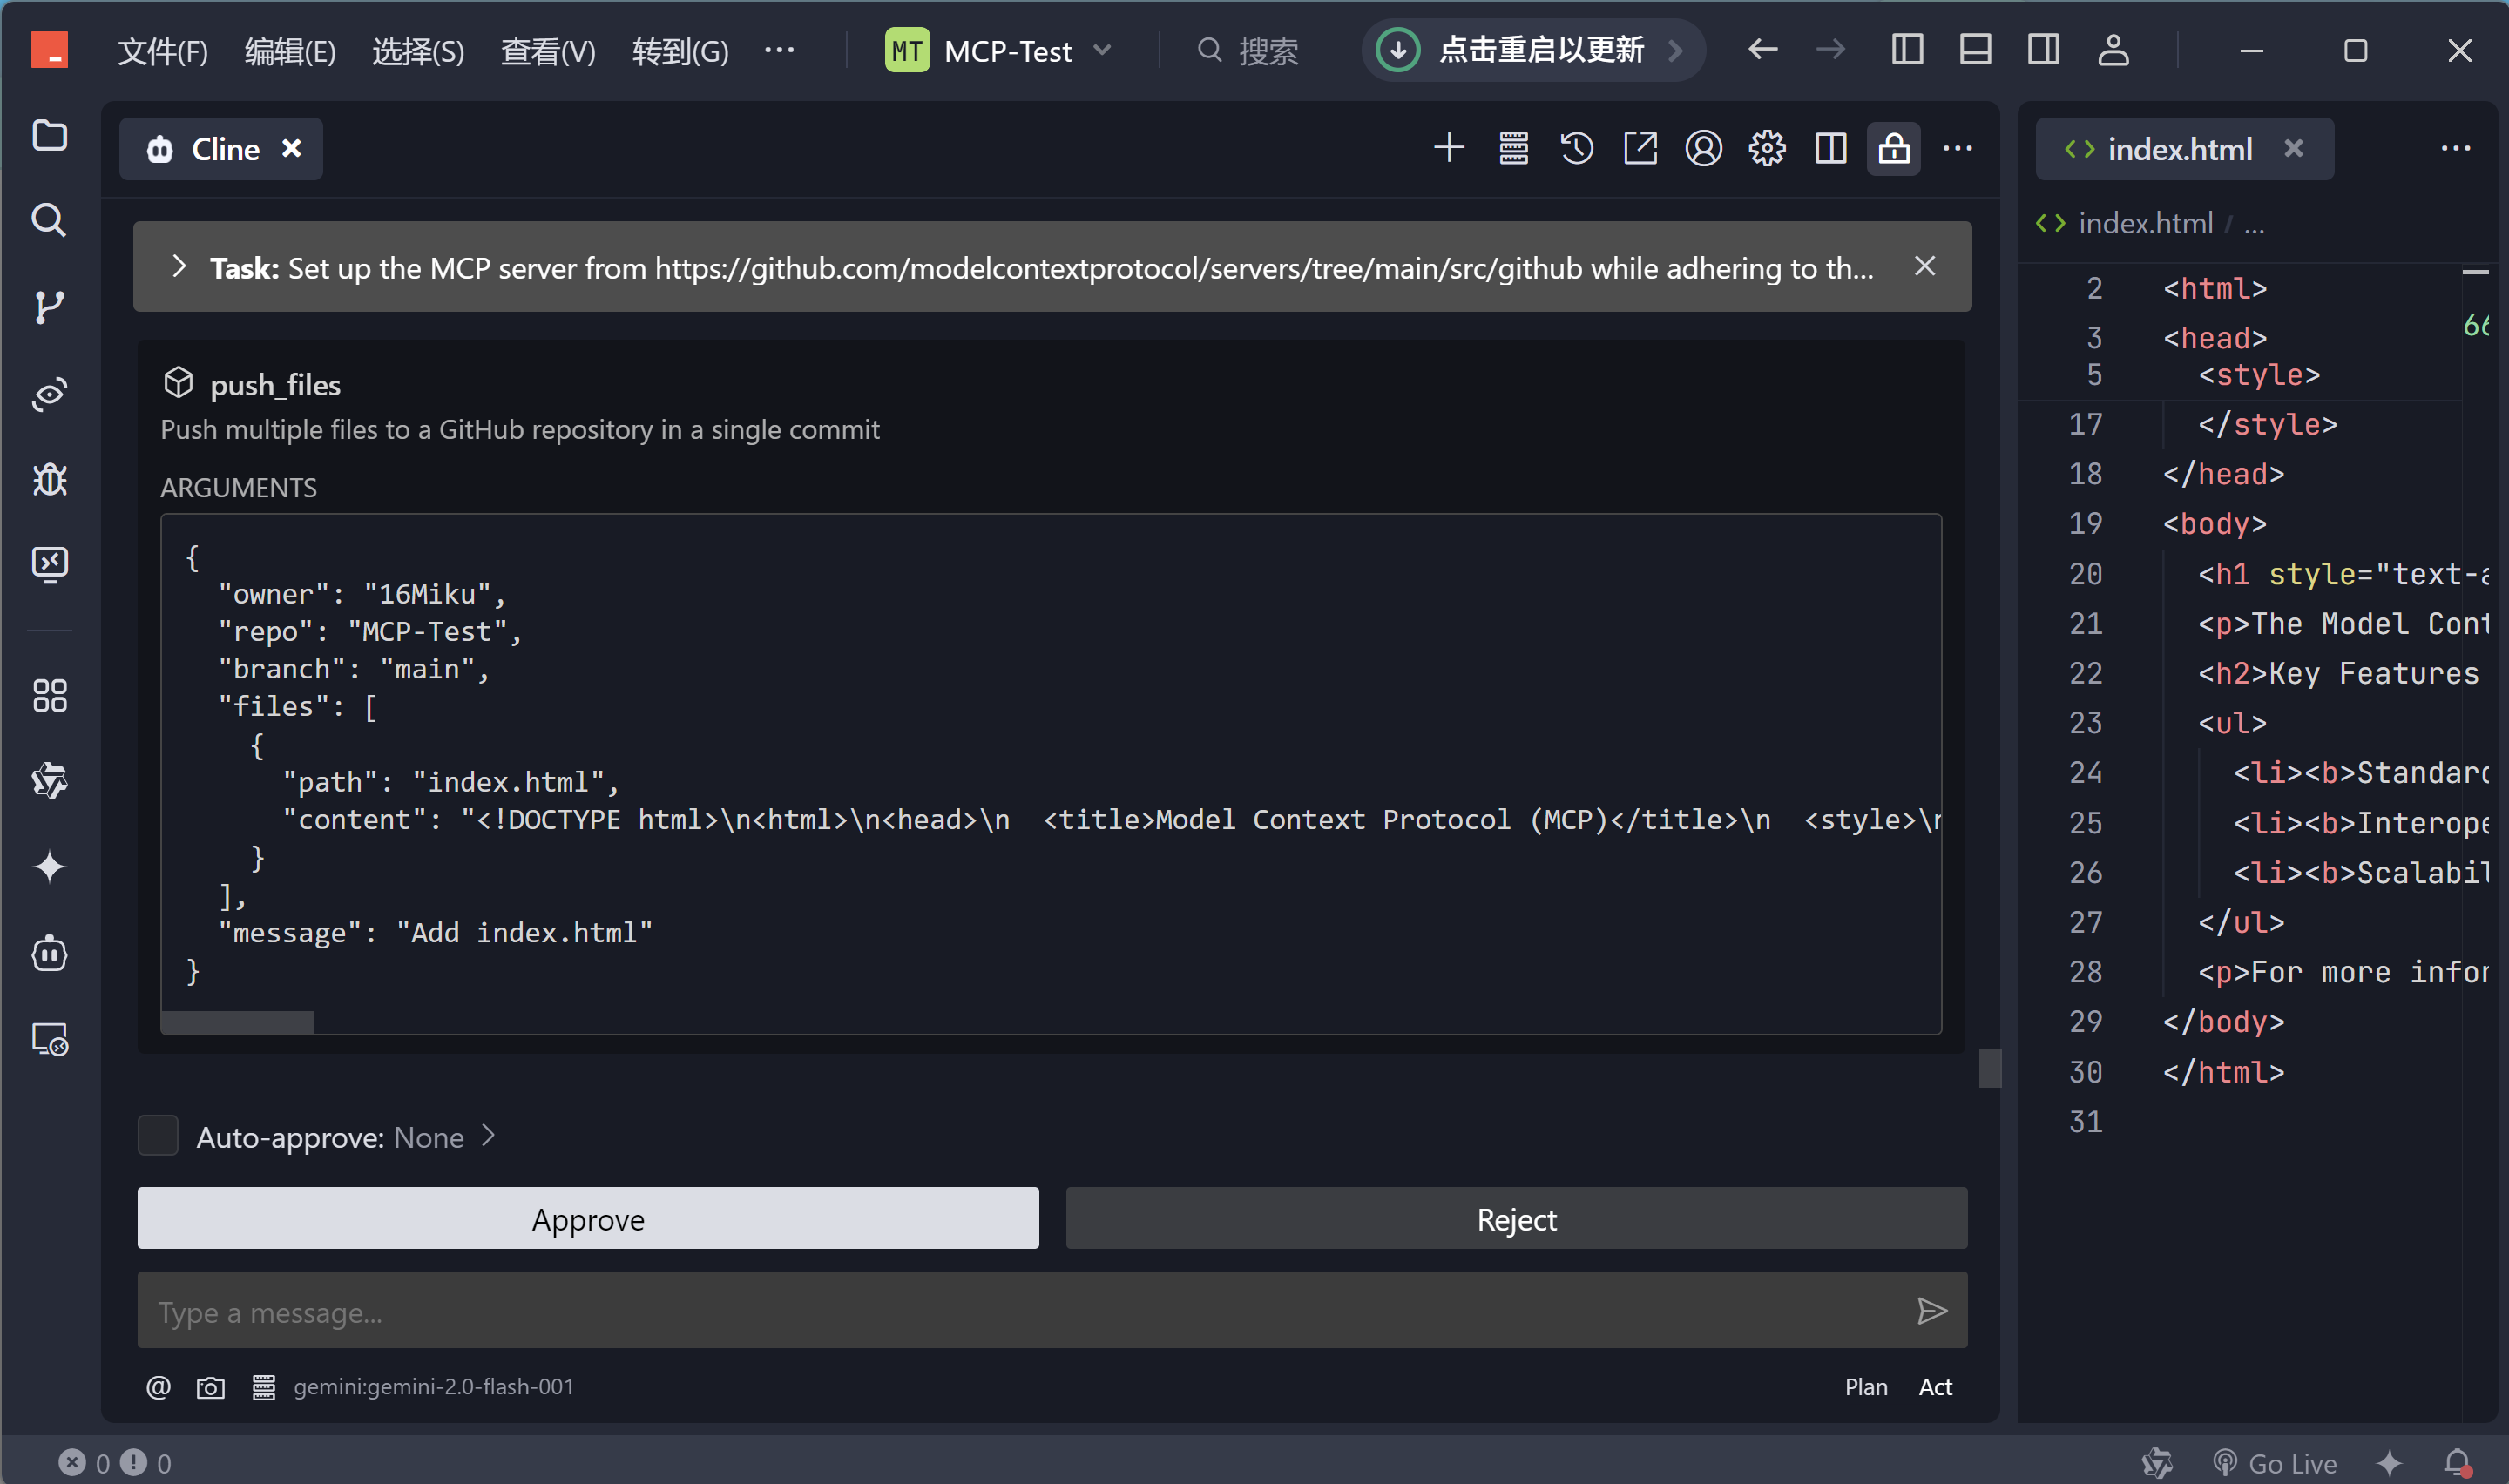Open Extensions view in activity bar
The height and width of the screenshot is (1484, 2509).
click(49, 696)
